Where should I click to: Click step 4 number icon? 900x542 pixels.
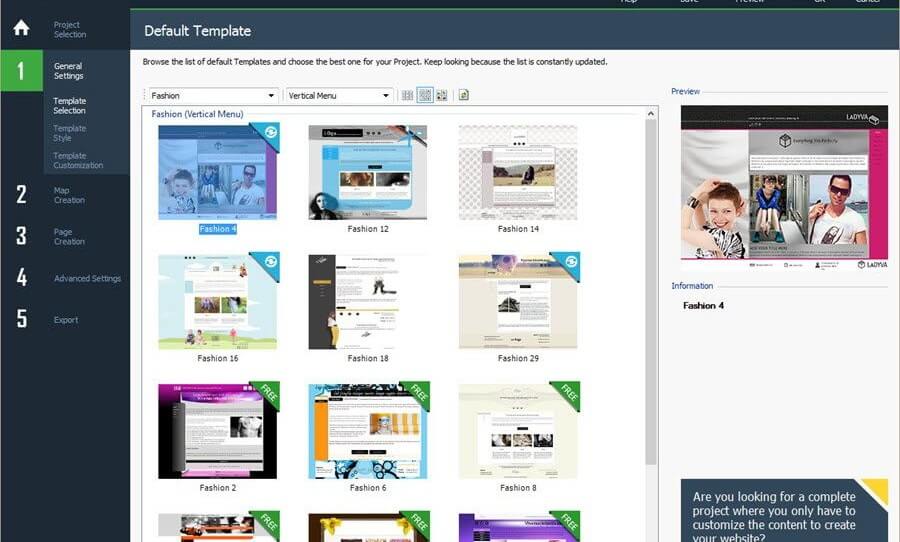[21, 277]
